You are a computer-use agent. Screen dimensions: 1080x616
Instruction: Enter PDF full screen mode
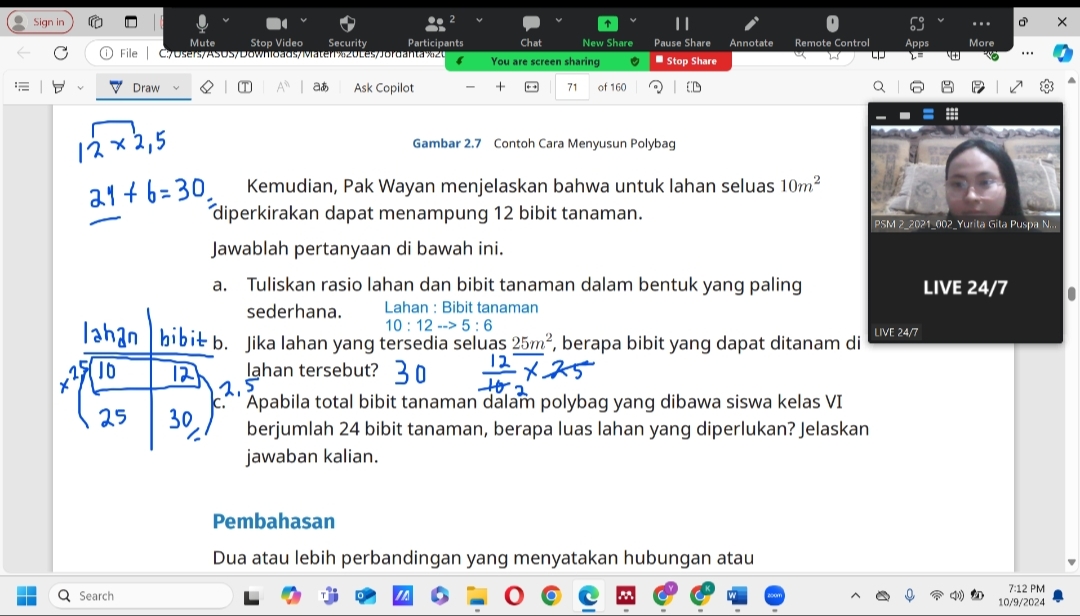(x=1016, y=87)
